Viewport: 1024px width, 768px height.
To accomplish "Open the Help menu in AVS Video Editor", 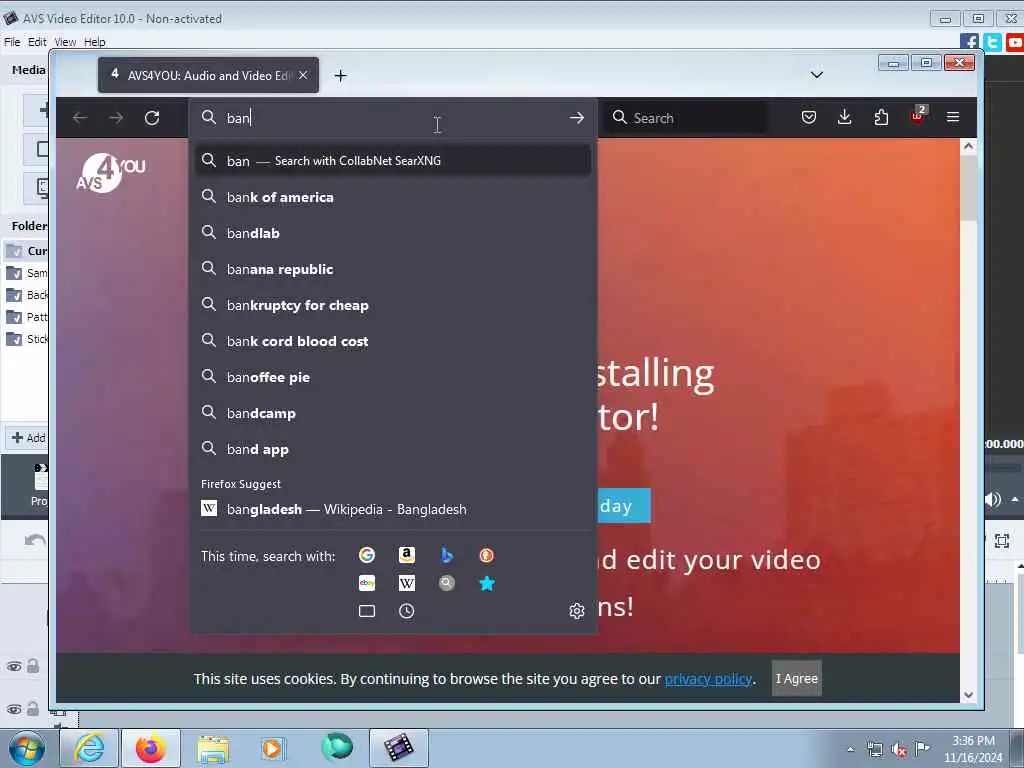I will click(95, 42).
